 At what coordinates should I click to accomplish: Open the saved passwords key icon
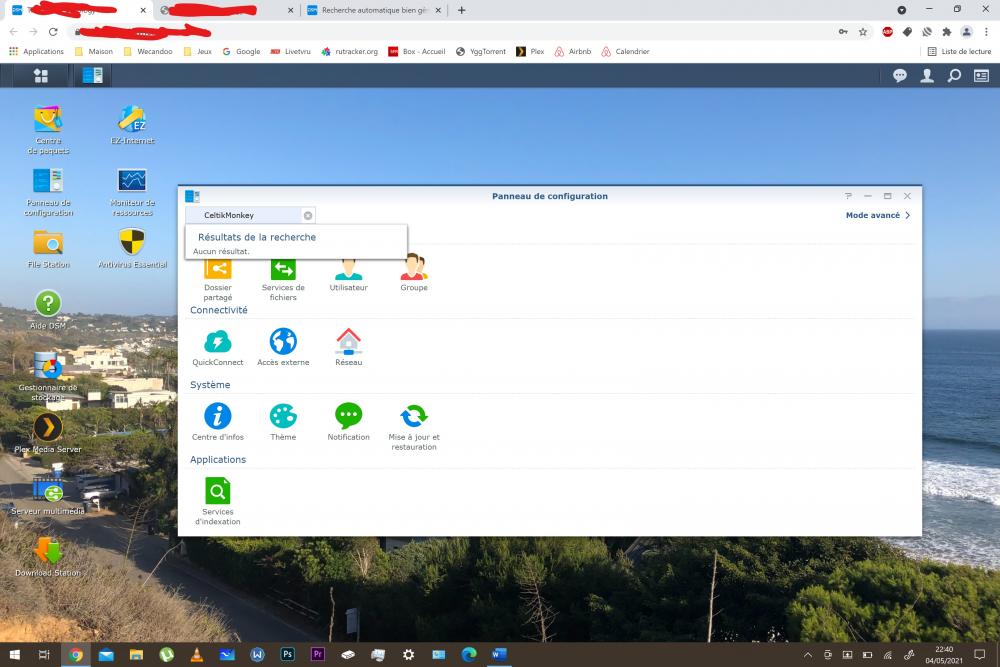pyautogui.click(x=843, y=31)
